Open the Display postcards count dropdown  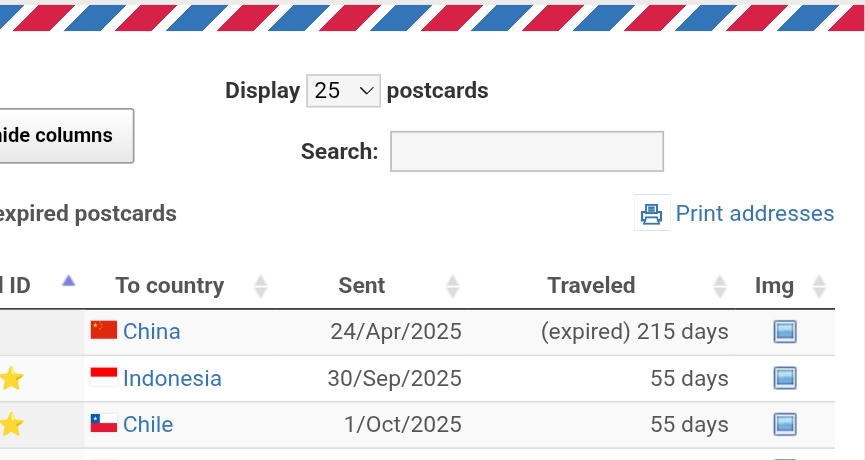(343, 91)
